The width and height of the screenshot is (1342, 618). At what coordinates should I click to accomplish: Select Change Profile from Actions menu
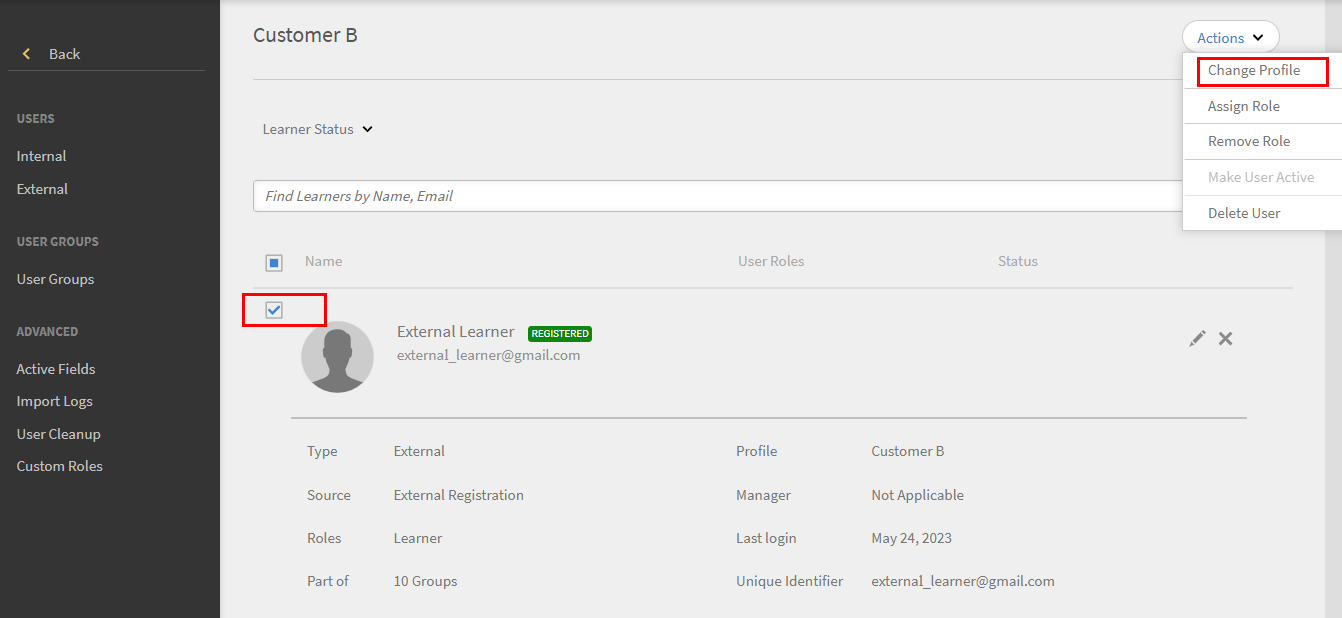click(x=1254, y=71)
